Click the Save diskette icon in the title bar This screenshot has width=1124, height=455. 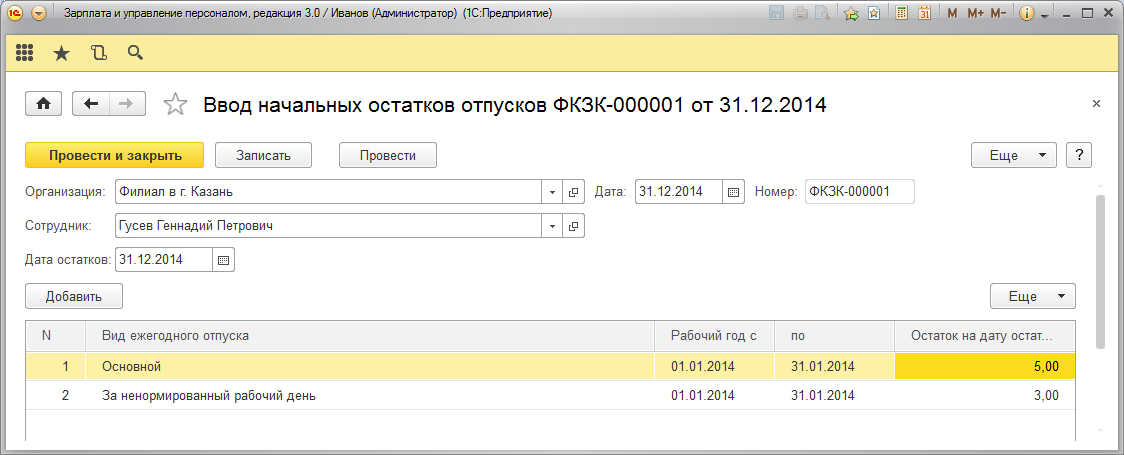pyautogui.click(x=776, y=14)
